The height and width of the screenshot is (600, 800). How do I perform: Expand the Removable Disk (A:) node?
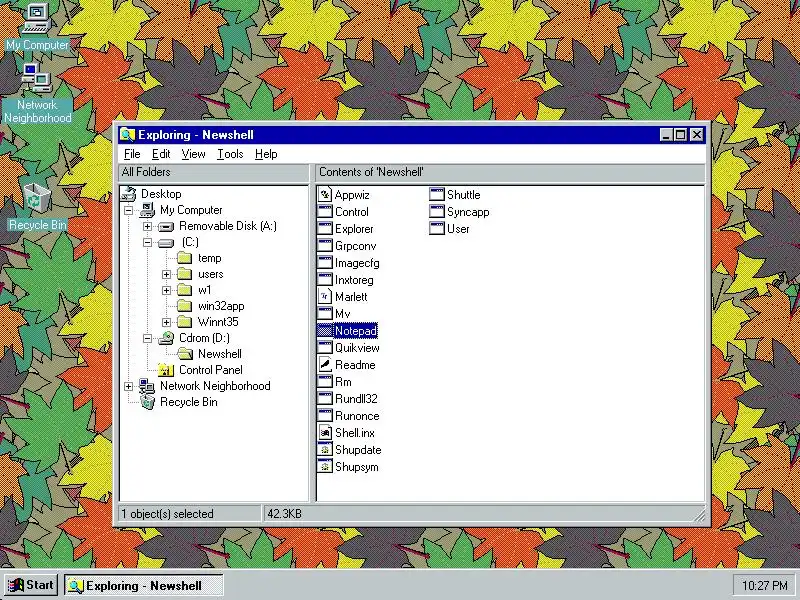147,226
